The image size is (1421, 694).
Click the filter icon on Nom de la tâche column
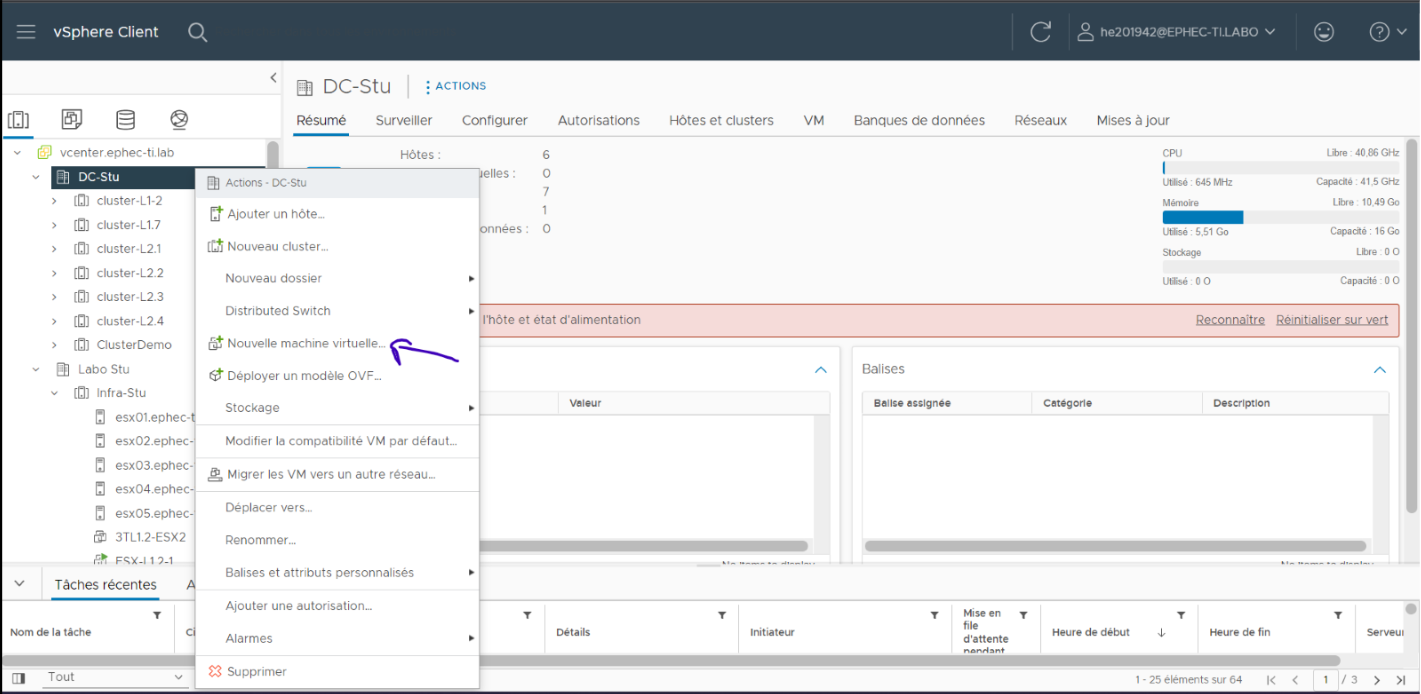click(157, 615)
